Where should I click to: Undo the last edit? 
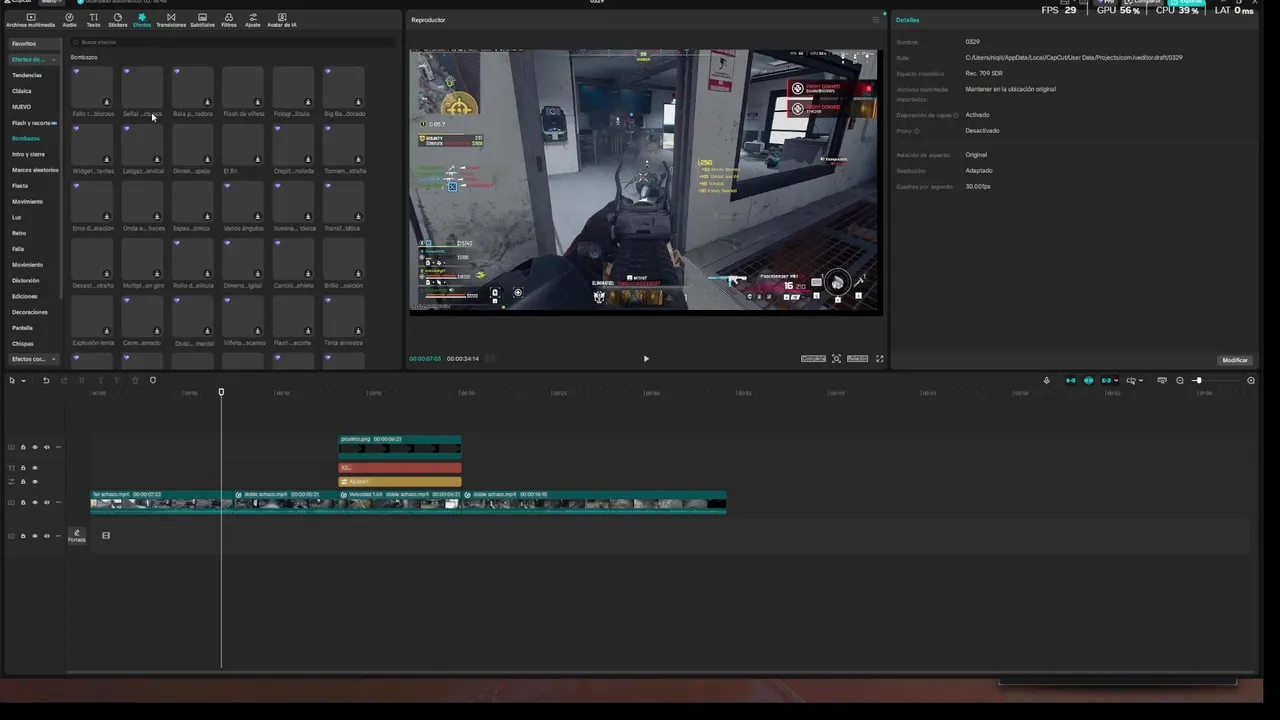click(x=46, y=380)
